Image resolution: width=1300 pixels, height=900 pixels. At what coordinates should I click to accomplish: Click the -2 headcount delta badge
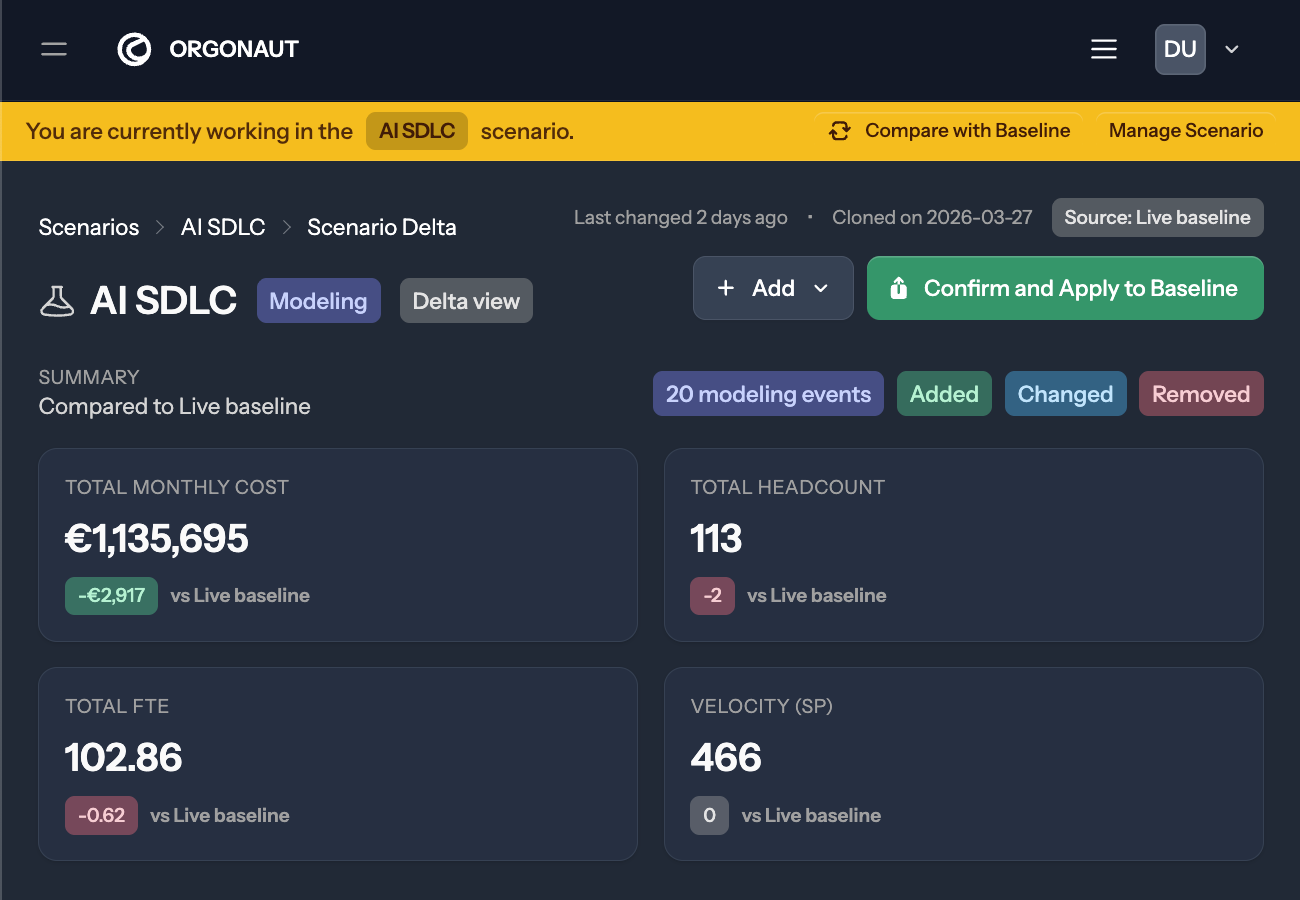(712, 596)
